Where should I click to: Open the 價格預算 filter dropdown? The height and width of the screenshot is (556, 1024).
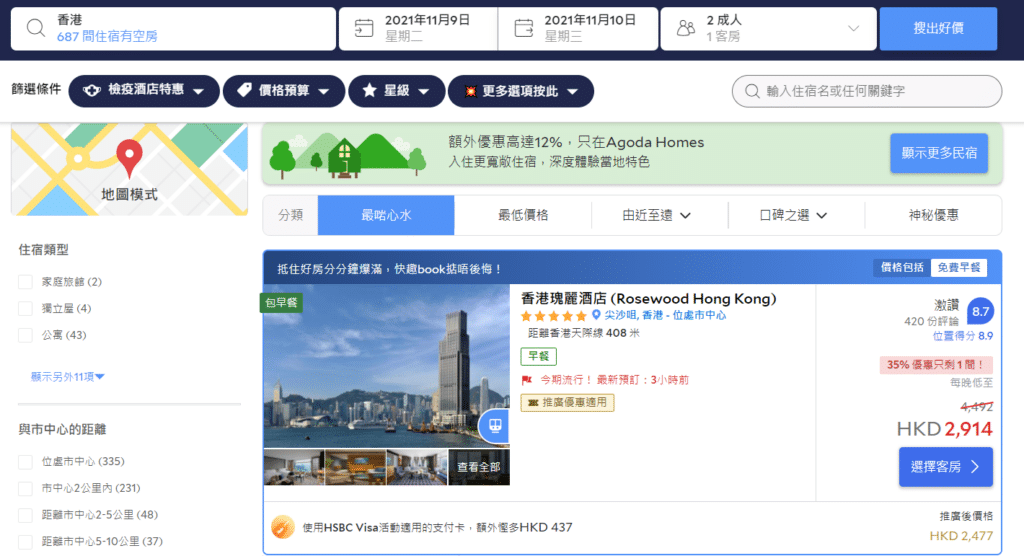tap(283, 91)
